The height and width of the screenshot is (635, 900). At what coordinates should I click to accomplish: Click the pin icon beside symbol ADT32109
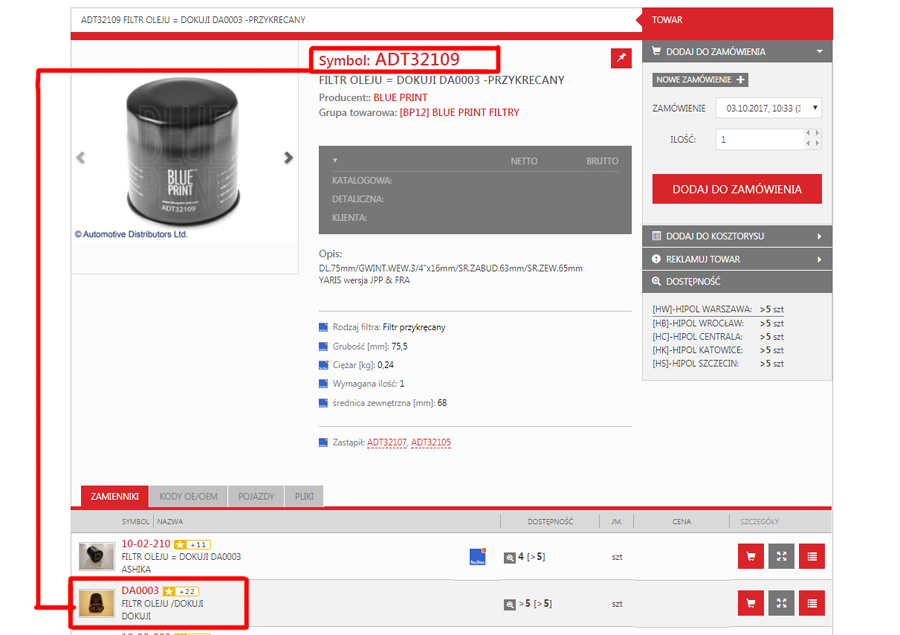[x=621, y=58]
